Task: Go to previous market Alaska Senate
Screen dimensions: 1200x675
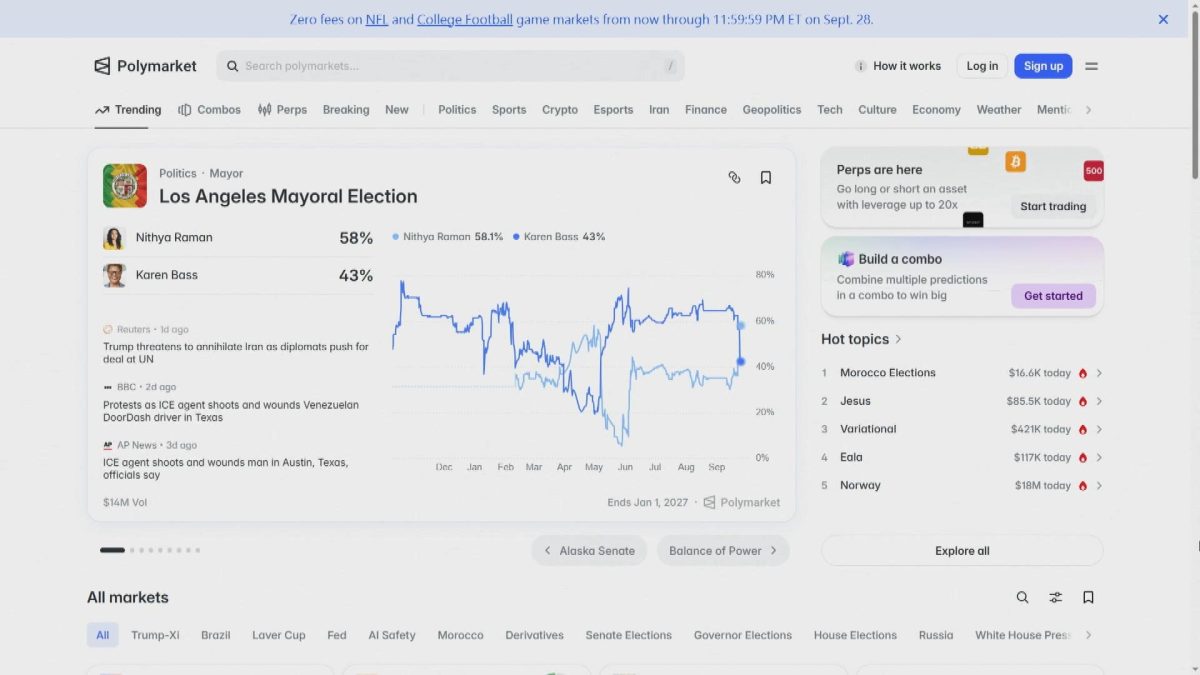Action: (x=589, y=551)
